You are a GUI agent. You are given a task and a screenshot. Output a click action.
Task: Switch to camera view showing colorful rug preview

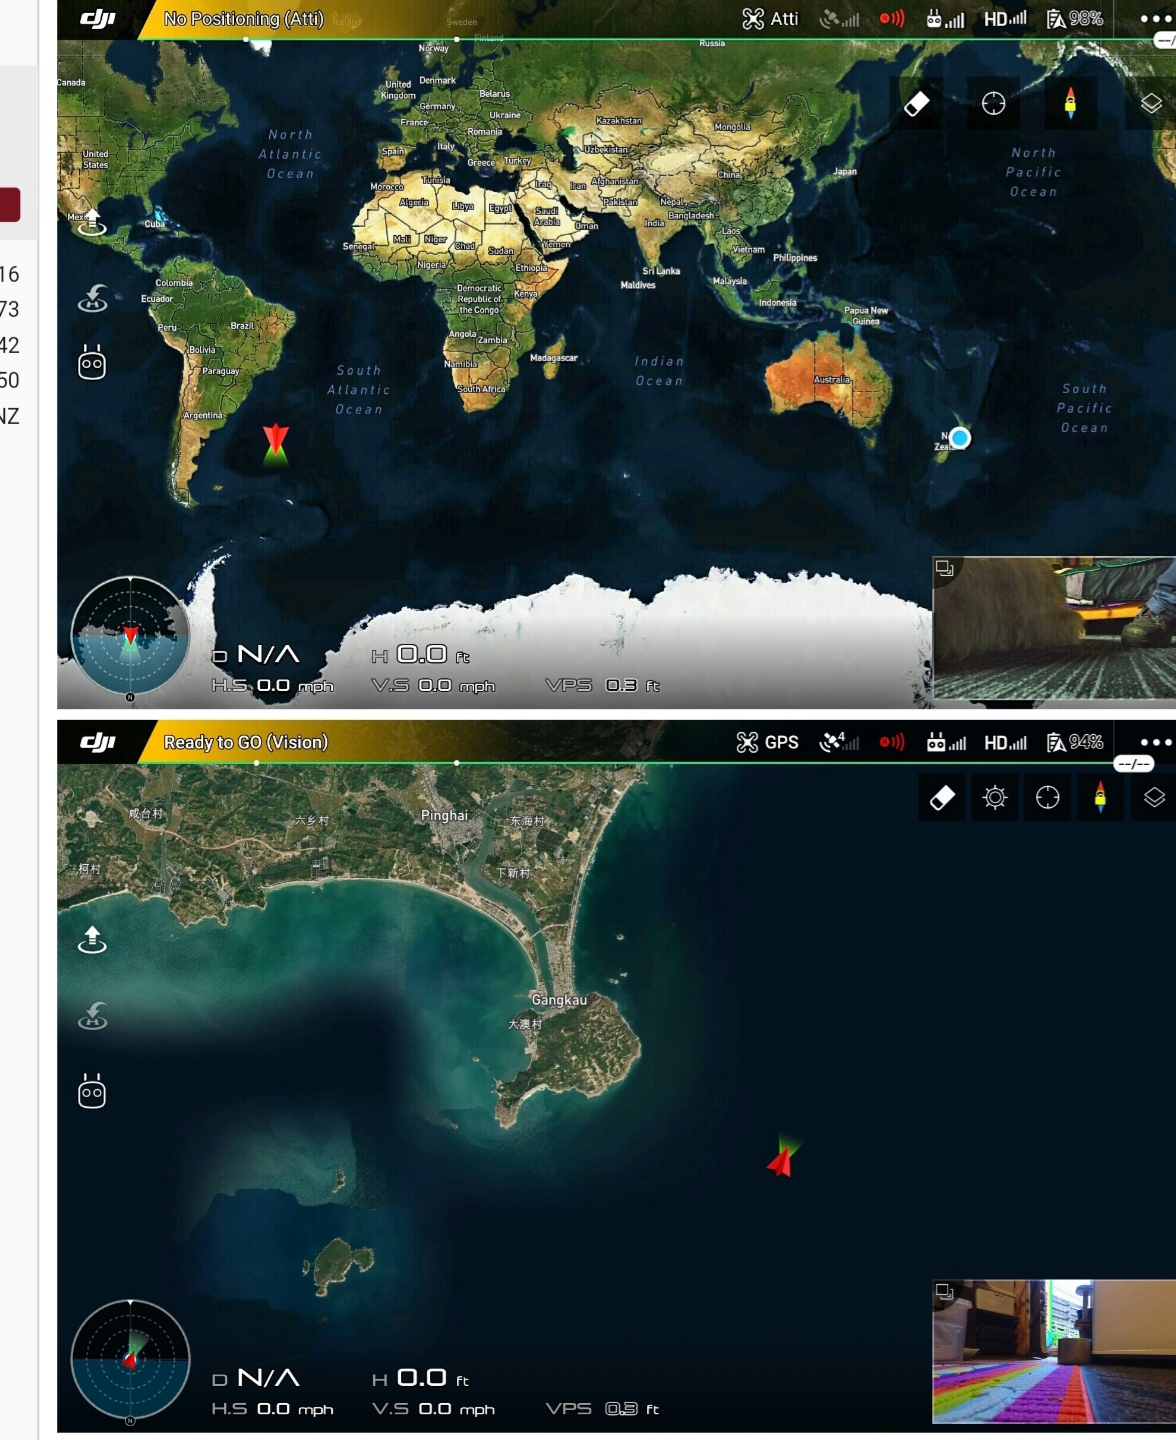tap(1054, 1351)
